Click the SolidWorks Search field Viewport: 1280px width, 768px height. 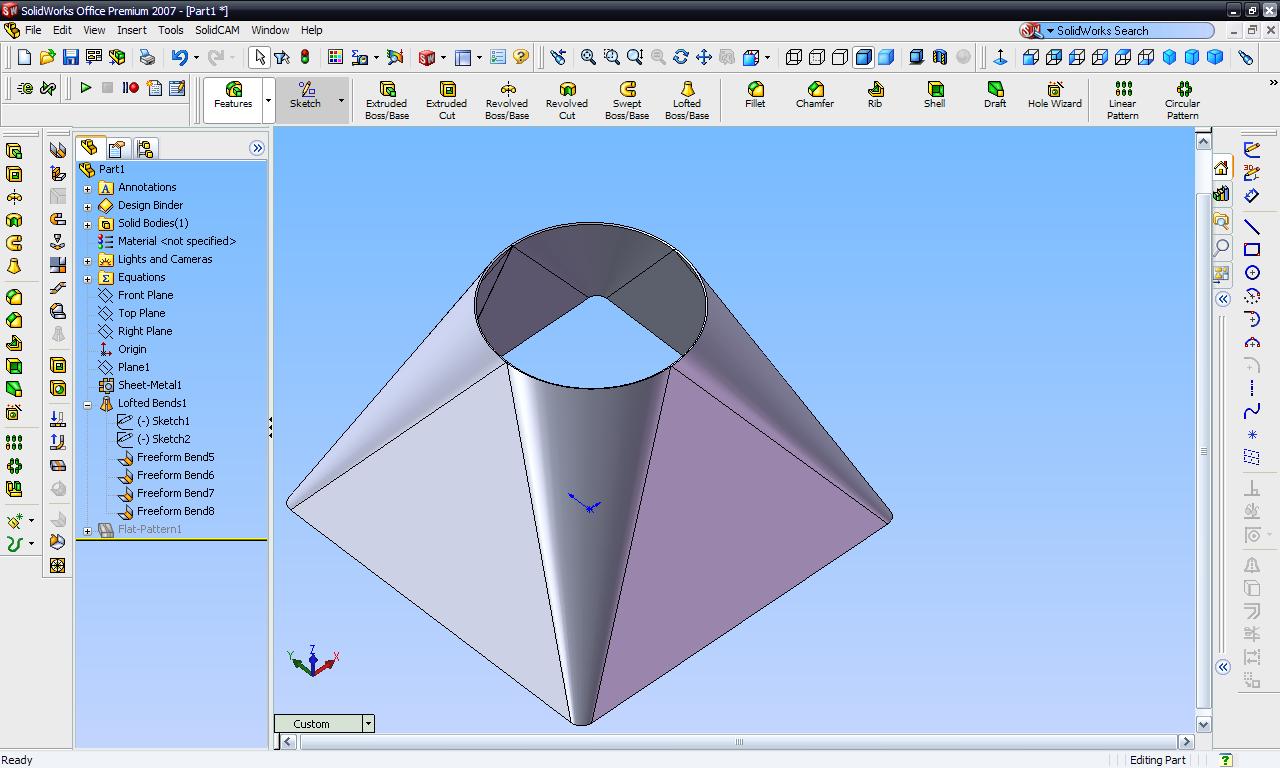pos(1130,31)
